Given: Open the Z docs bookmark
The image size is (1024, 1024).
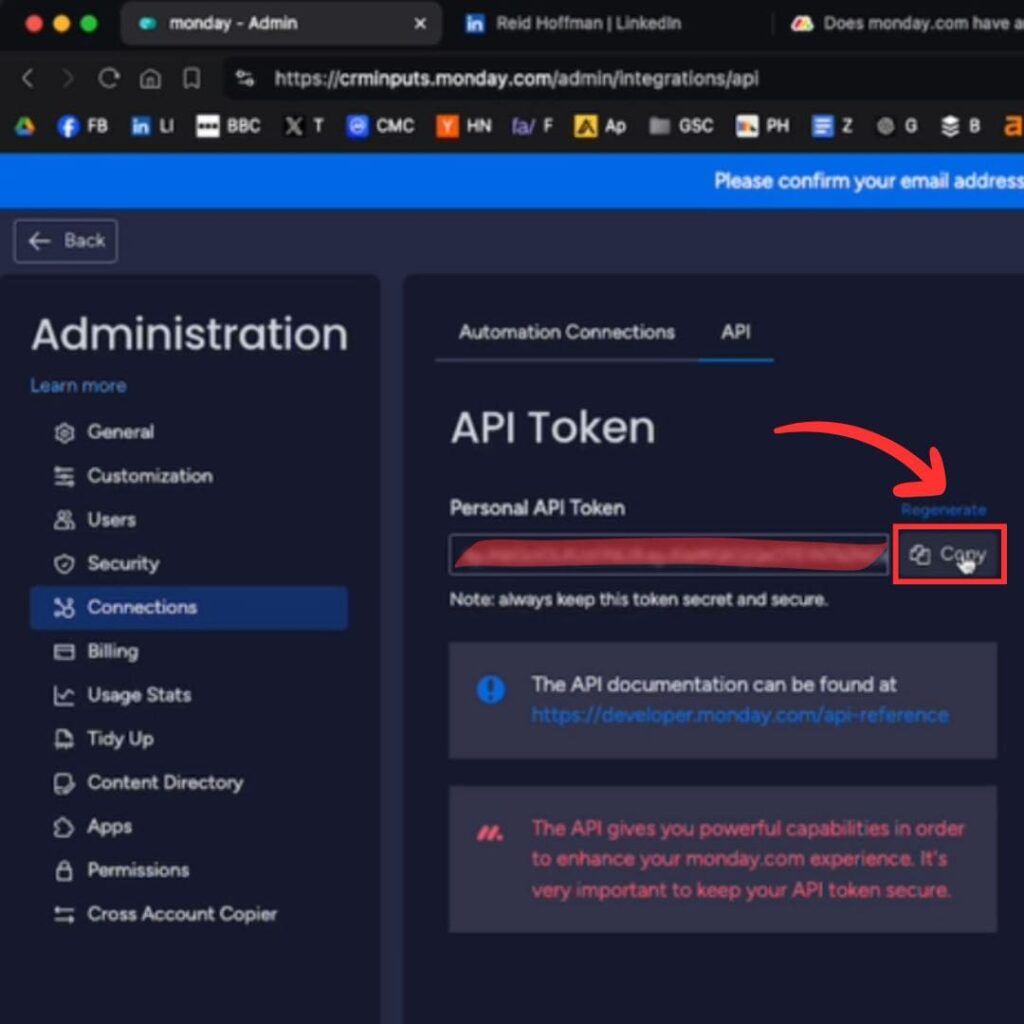Looking at the screenshot, I should coord(832,126).
